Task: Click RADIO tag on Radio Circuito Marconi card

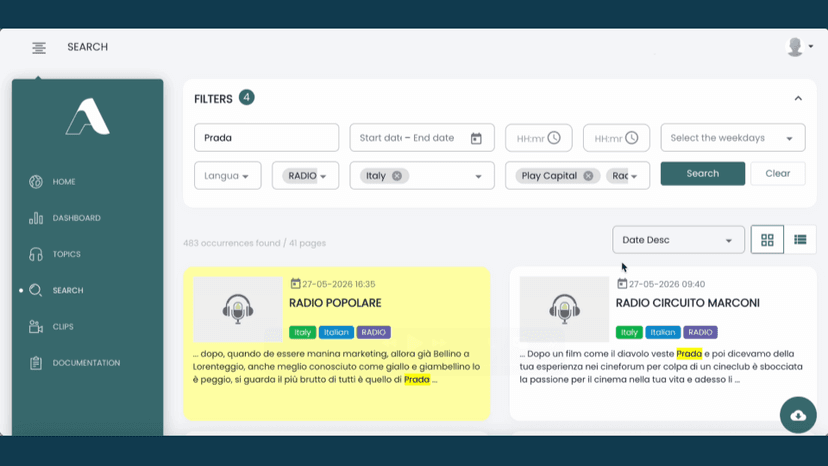Action: tap(700, 332)
